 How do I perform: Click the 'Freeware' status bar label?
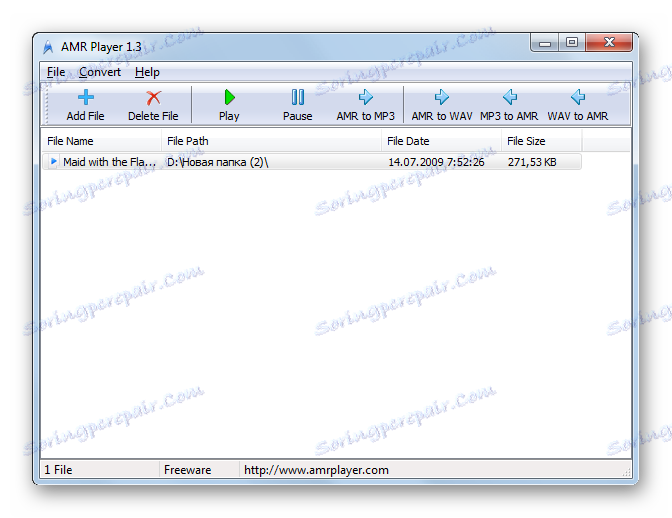pos(188,470)
